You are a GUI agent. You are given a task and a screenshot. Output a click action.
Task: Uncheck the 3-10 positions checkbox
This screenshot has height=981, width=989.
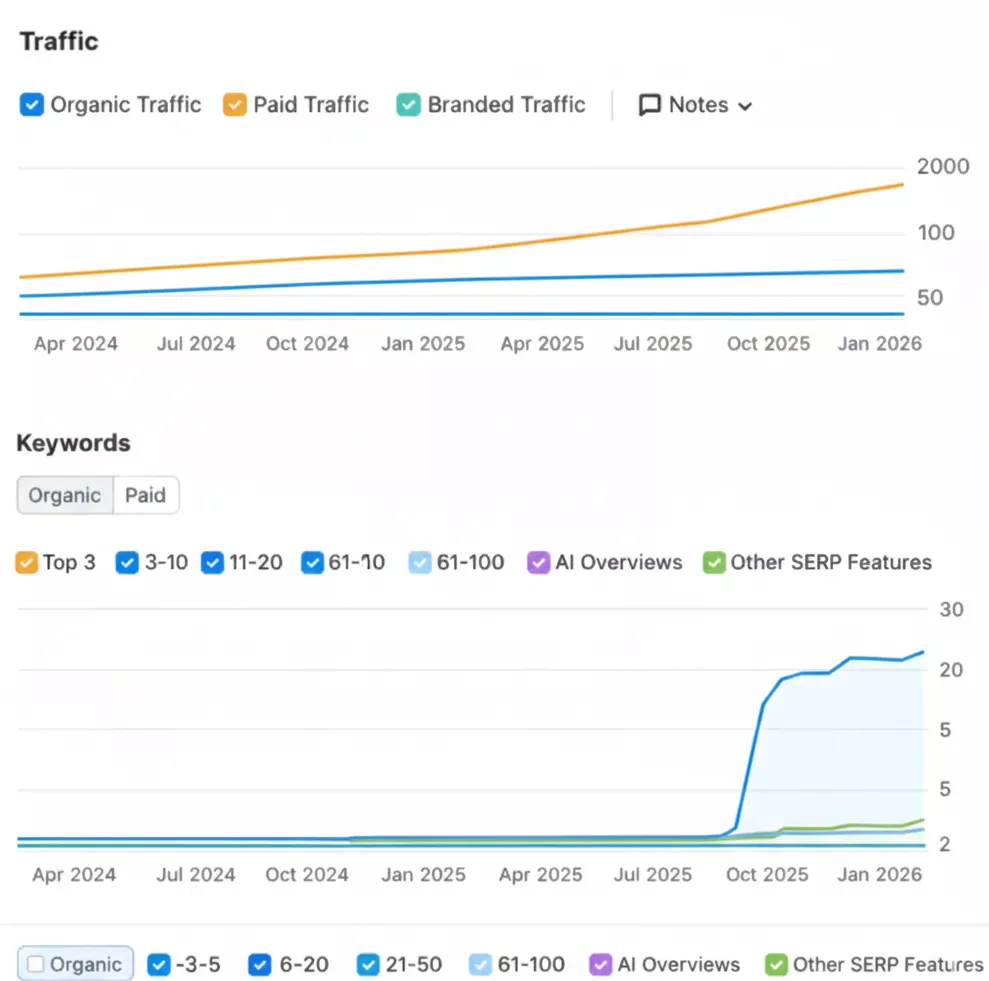tap(127, 562)
